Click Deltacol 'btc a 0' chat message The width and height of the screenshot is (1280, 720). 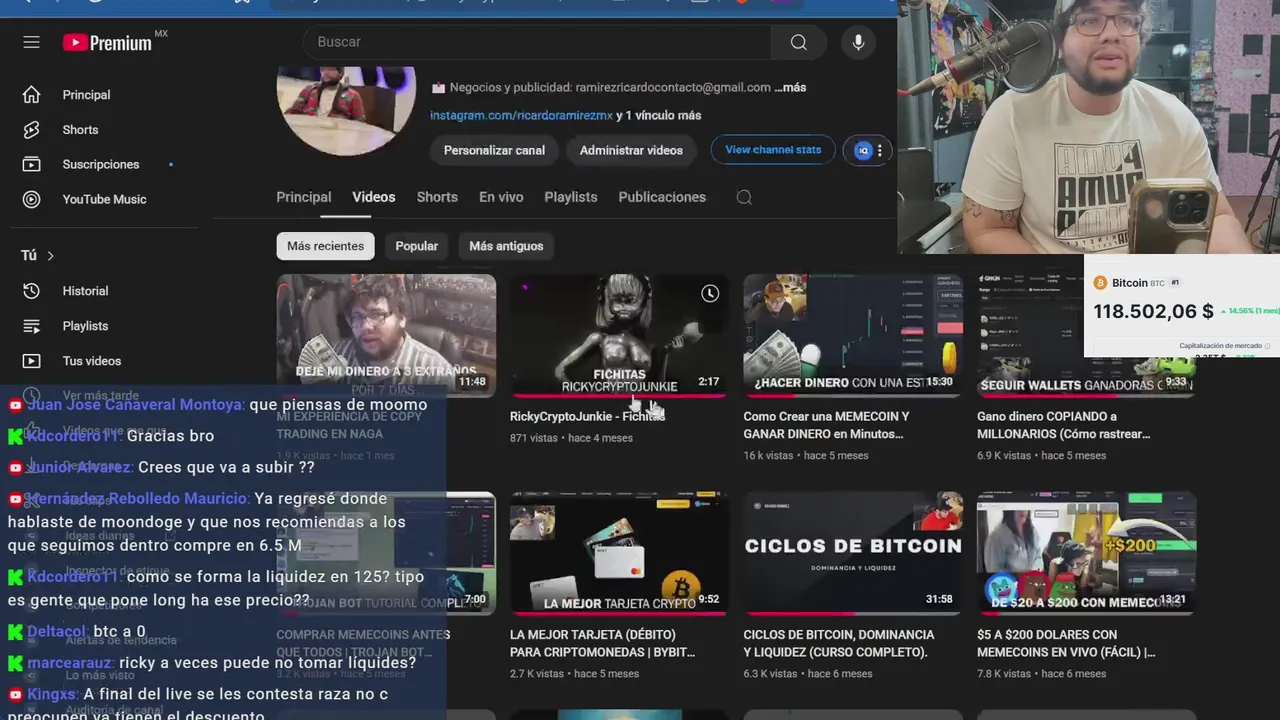(x=77, y=632)
